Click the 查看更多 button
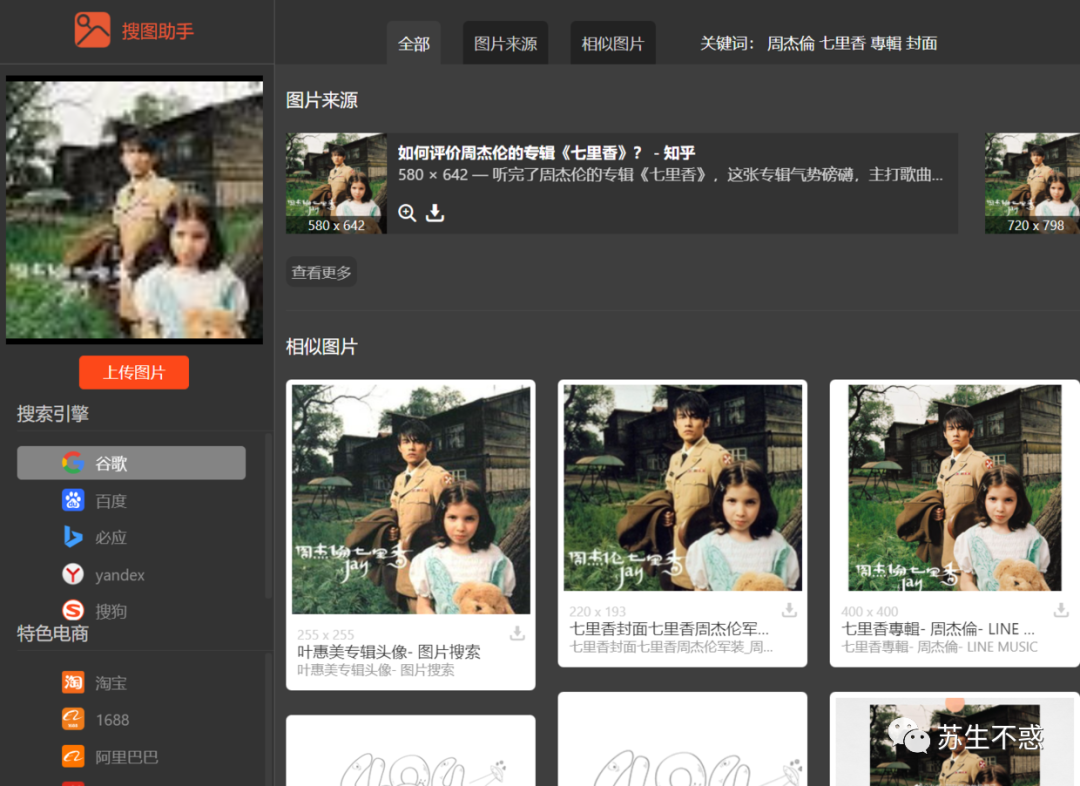The image size is (1080, 786). point(321,272)
